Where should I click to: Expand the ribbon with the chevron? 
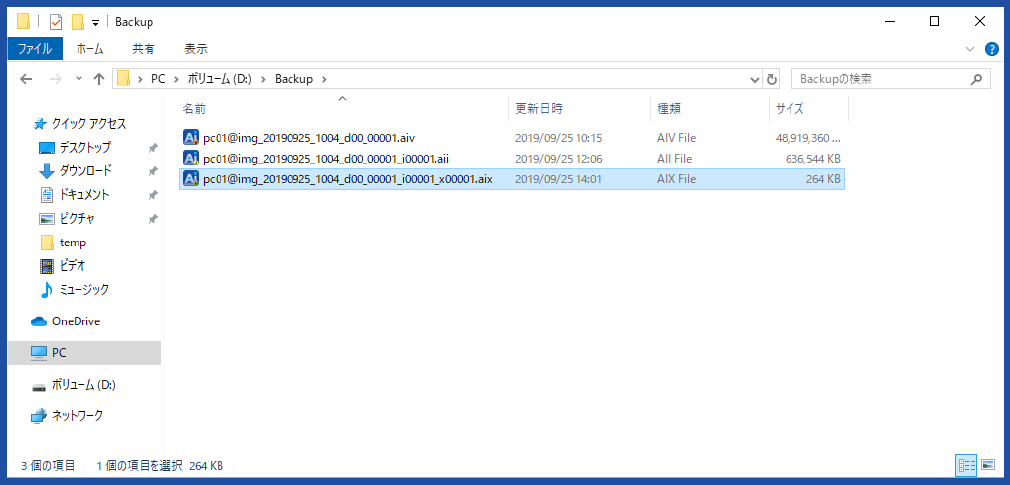click(x=970, y=48)
